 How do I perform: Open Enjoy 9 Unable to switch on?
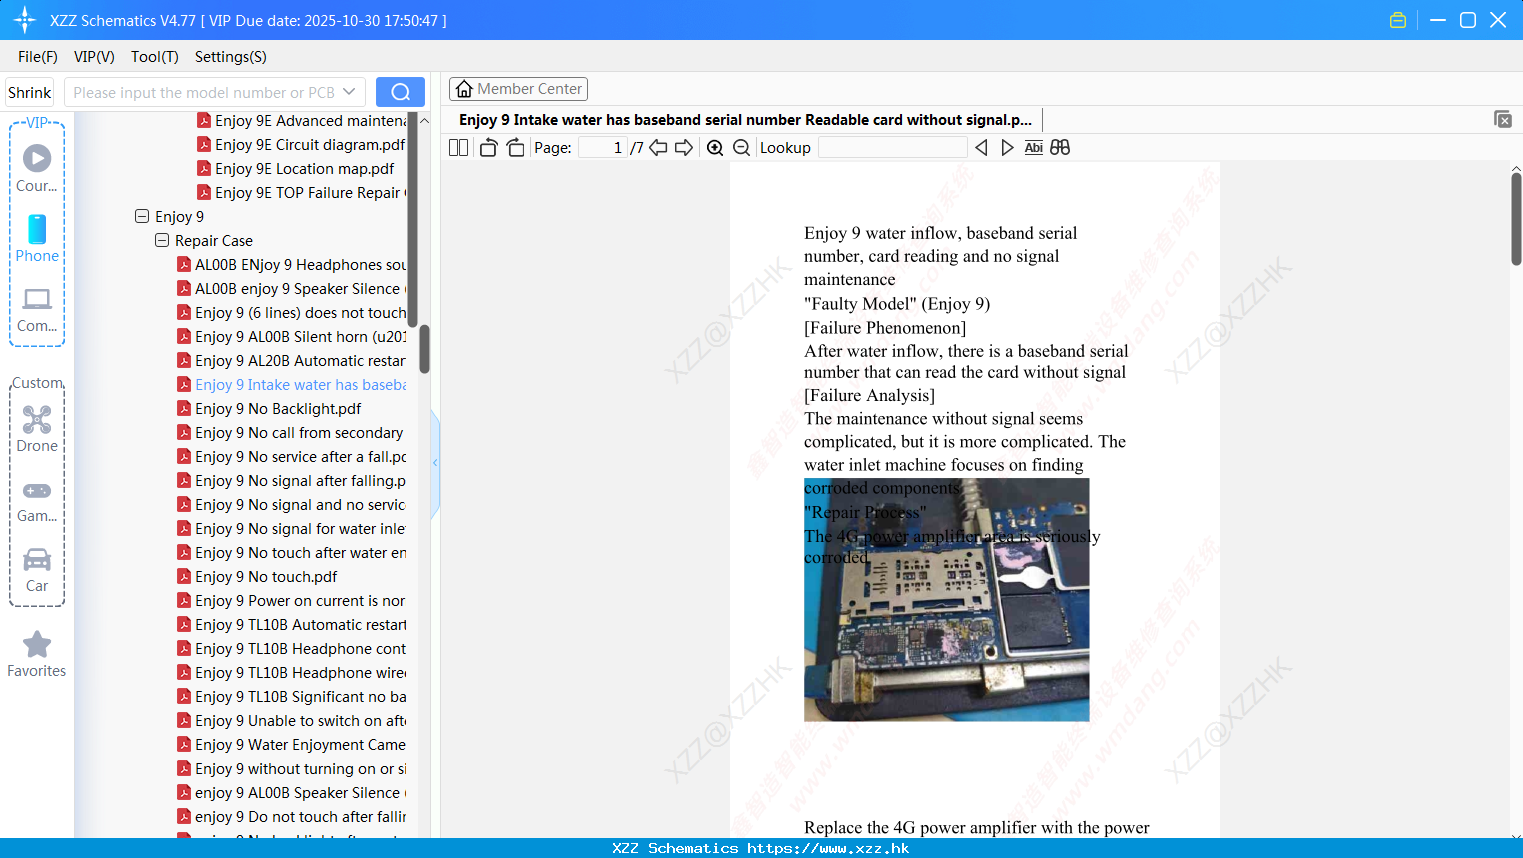tap(291, 720)
